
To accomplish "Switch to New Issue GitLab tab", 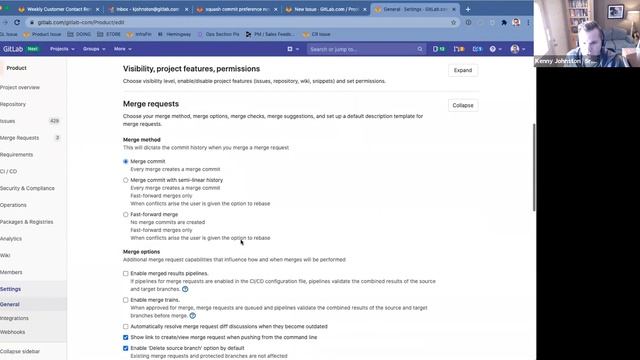I will (x=326, y=9).
